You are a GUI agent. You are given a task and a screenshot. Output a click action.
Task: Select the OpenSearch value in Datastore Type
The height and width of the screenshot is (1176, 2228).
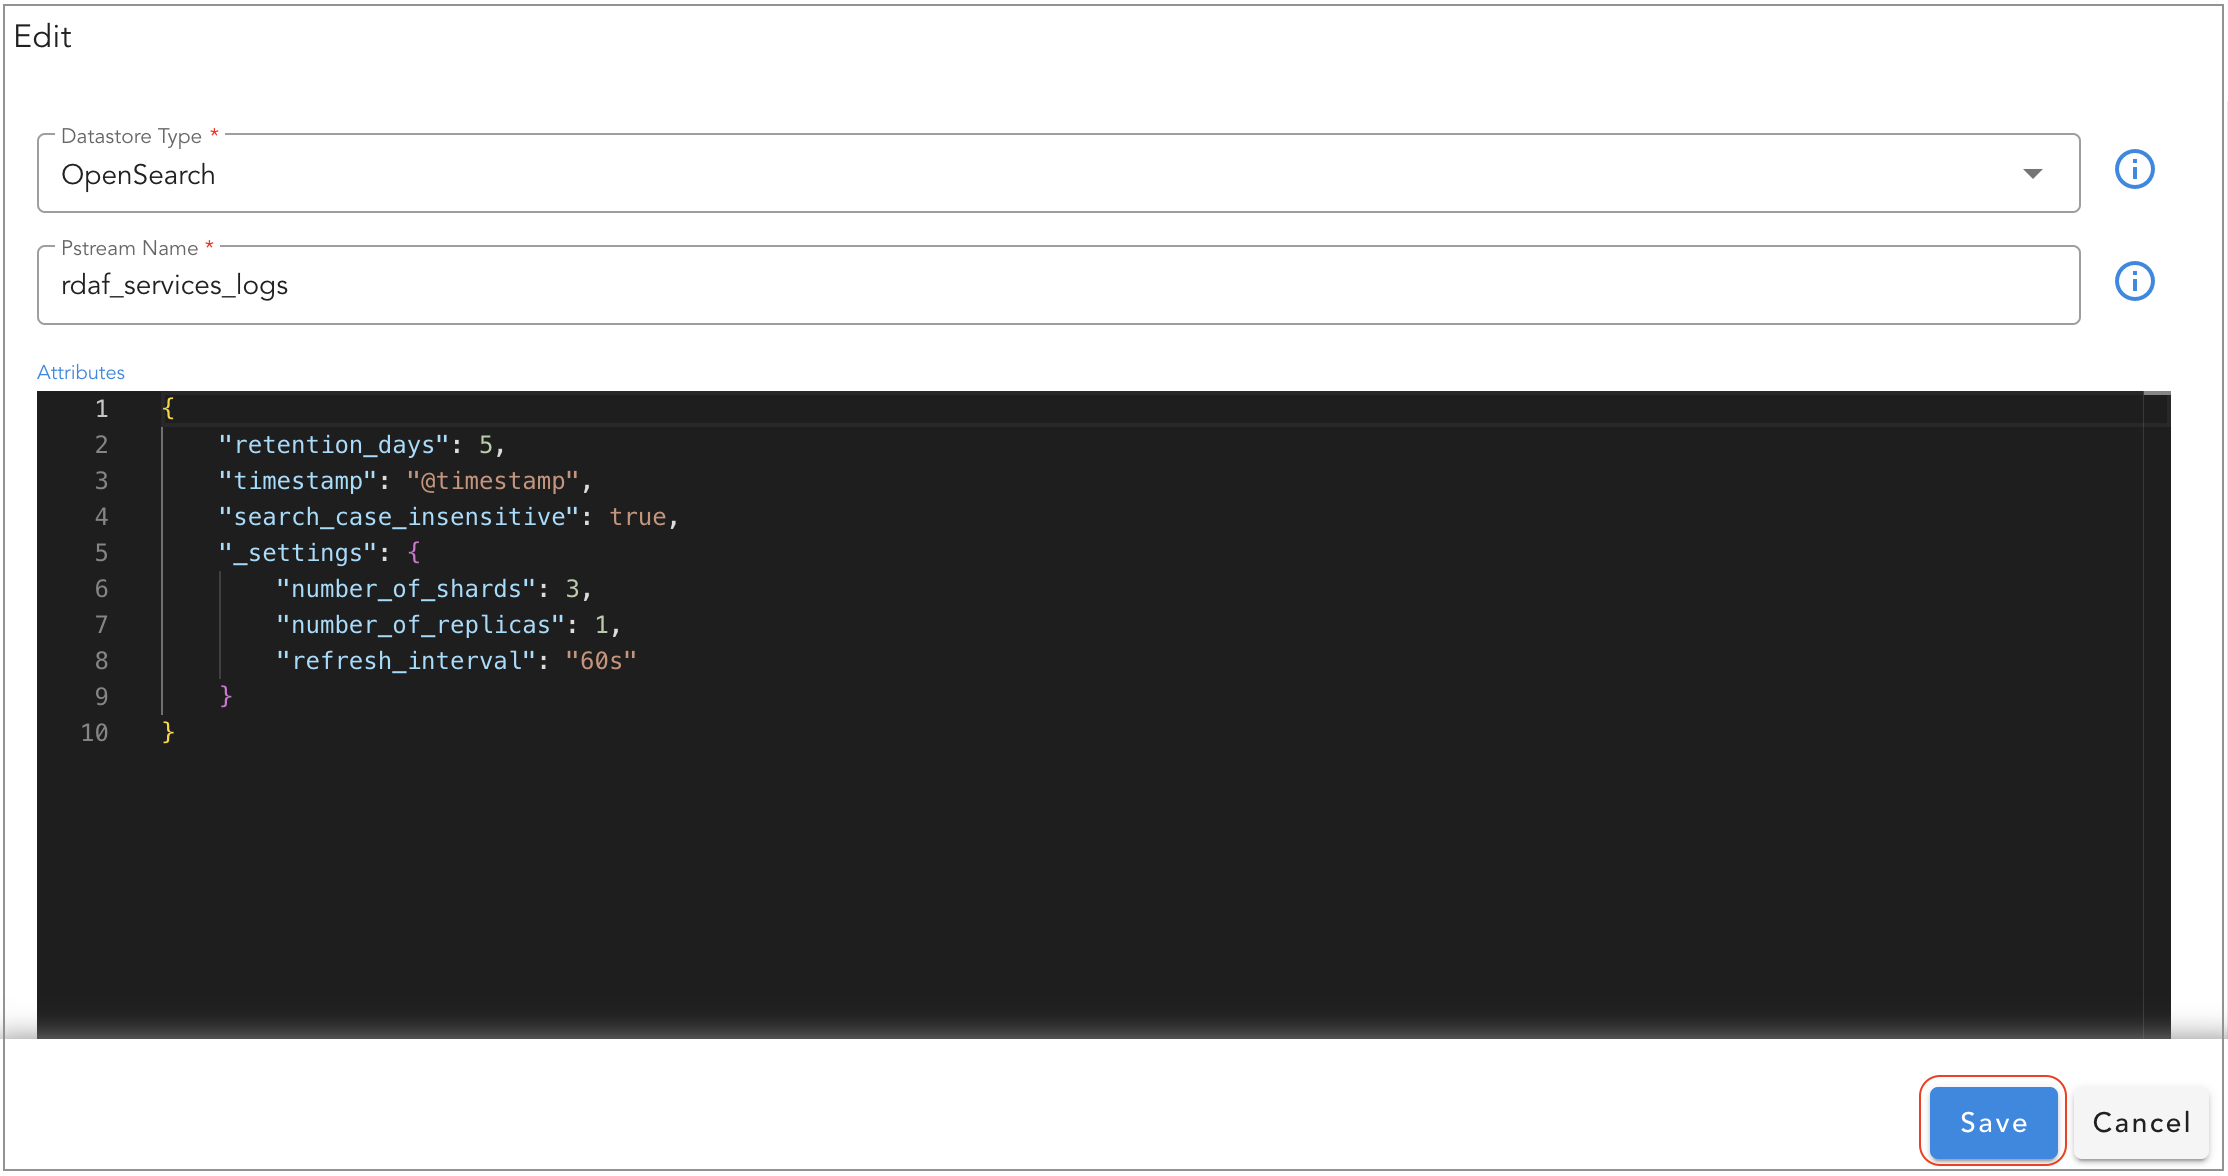click(x=139, y=175)
